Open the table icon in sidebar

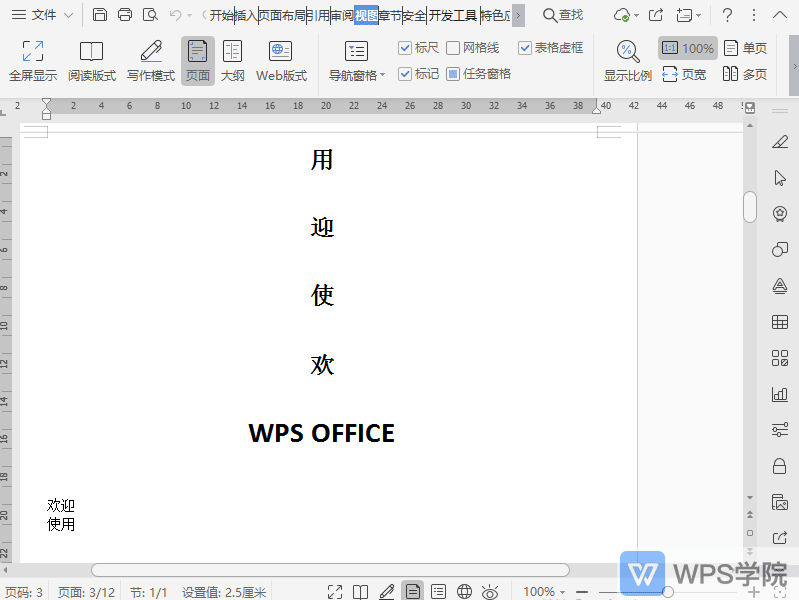(x=780, y=322)
